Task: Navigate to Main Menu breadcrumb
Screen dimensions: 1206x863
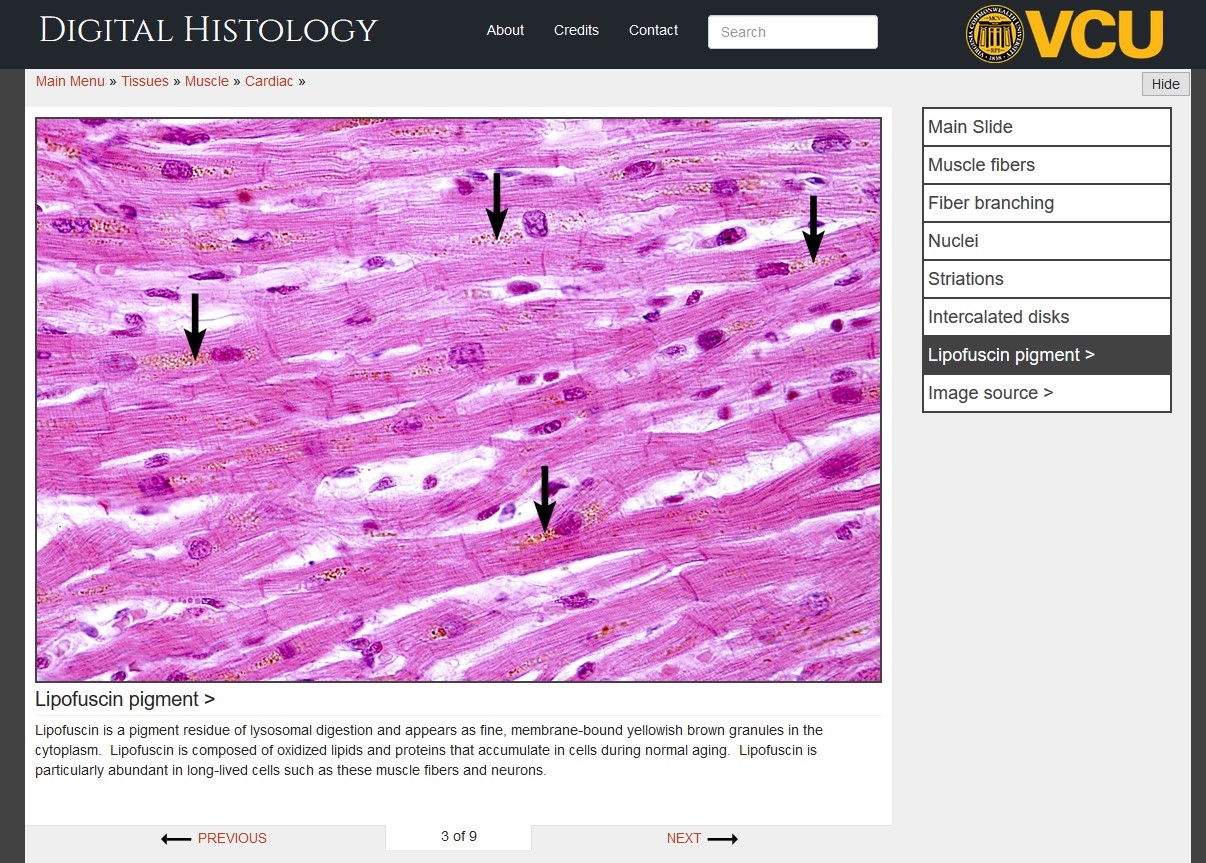Action: tap(70, 81)
